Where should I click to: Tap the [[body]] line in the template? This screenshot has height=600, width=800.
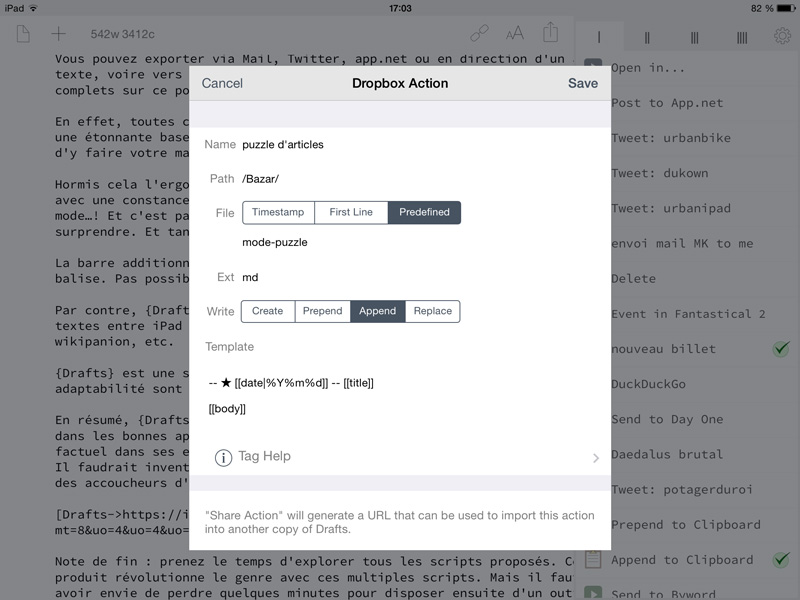[227, 409]
